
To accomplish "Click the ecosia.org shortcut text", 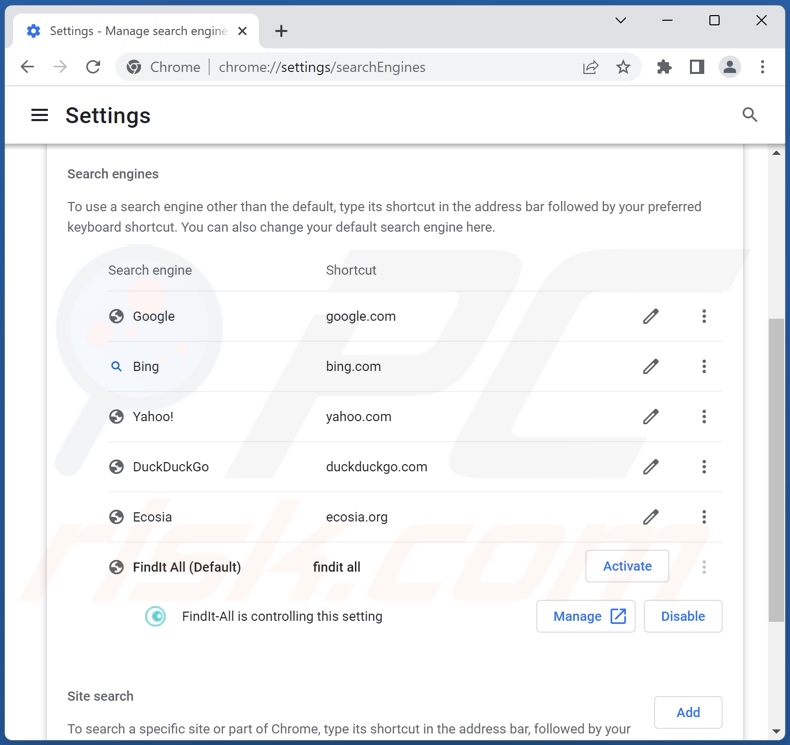I will [357, 517].
